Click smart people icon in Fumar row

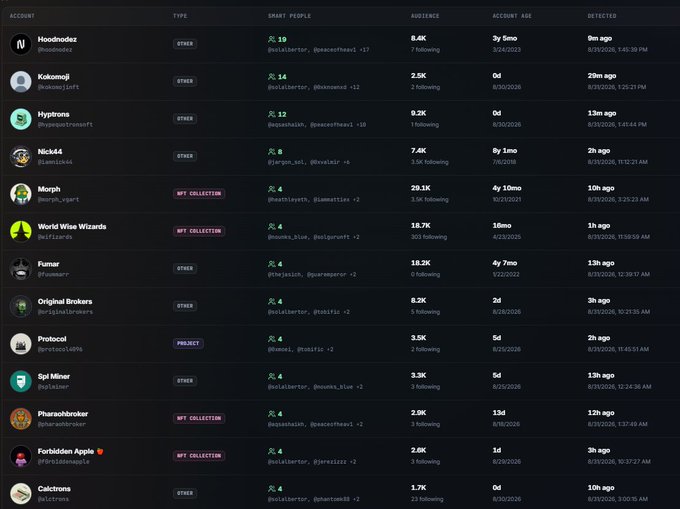pos(272,264)
